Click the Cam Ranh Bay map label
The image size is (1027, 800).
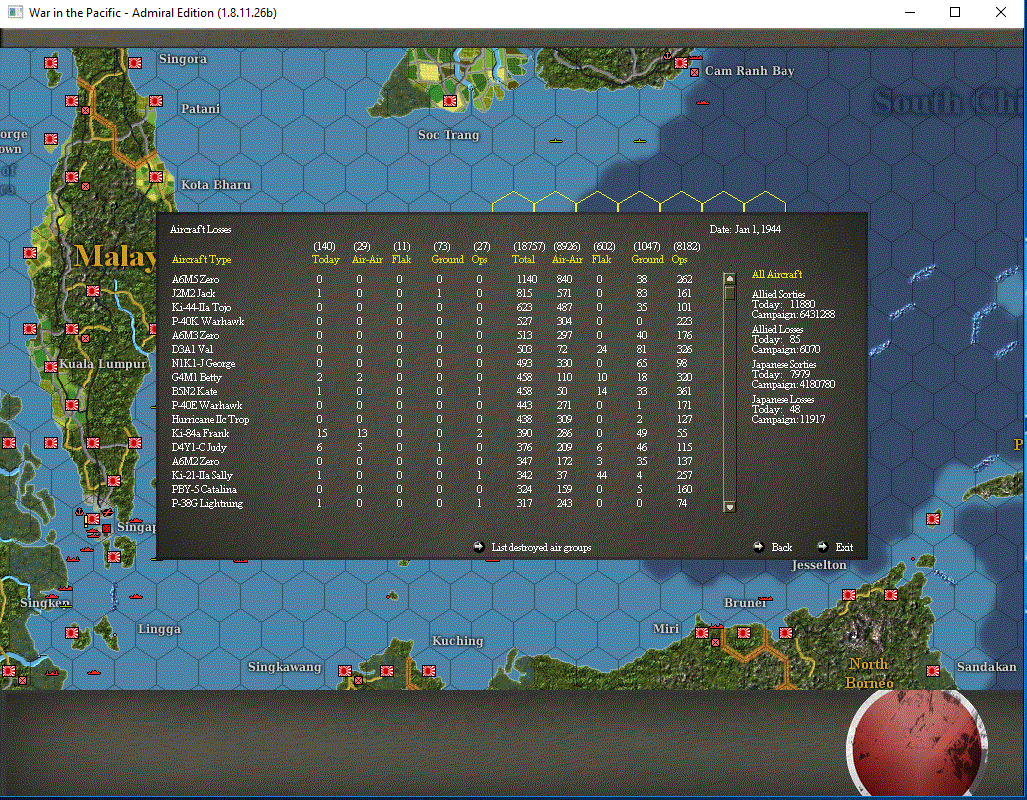pyautogui.click(x=749, y=71)
